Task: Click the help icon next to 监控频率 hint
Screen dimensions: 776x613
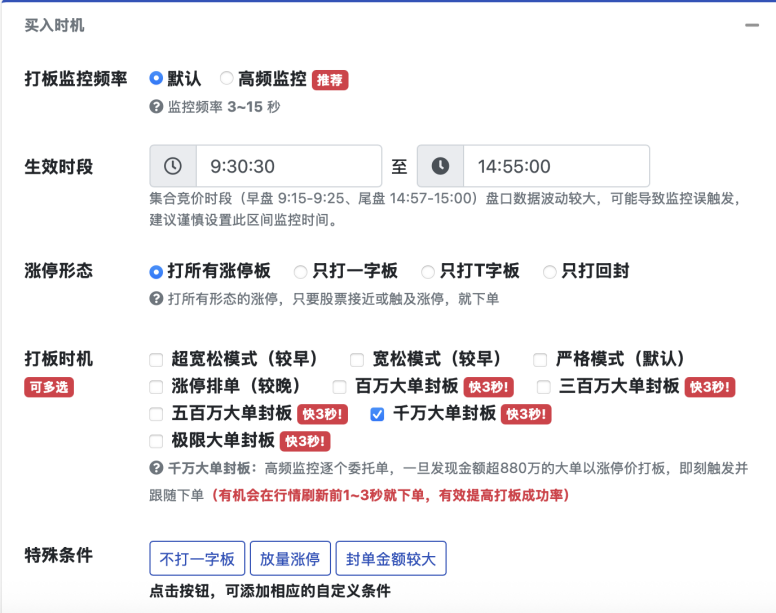Action: [x=156, y=106]
